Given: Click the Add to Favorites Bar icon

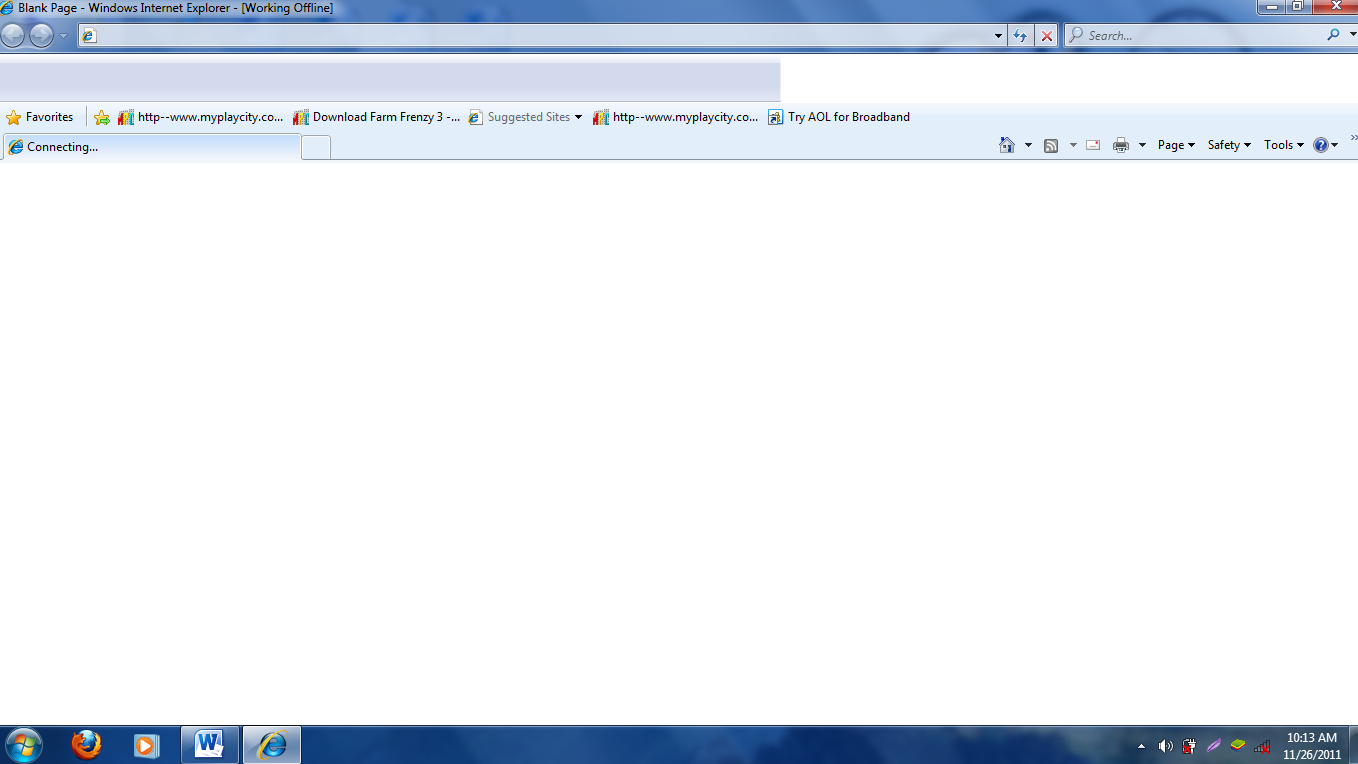Looking at the screenshot, I should pyautogui.click(x=102, y=117).
